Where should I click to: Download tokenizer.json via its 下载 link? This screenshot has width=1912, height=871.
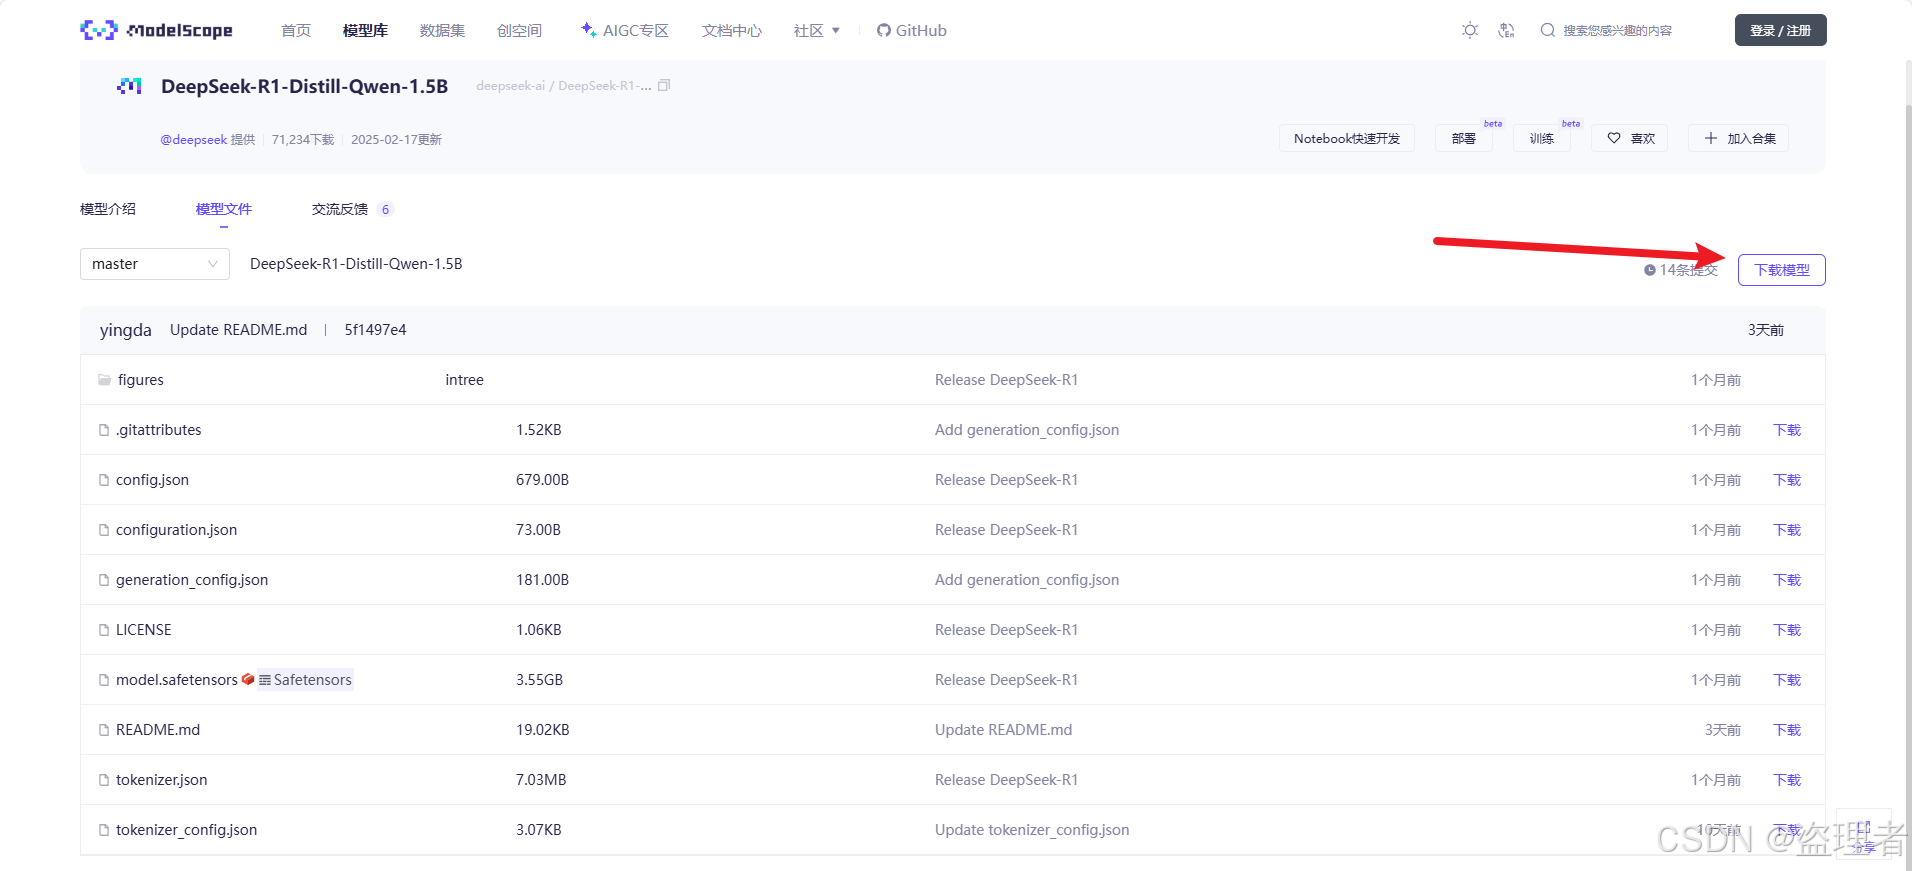1787,780
